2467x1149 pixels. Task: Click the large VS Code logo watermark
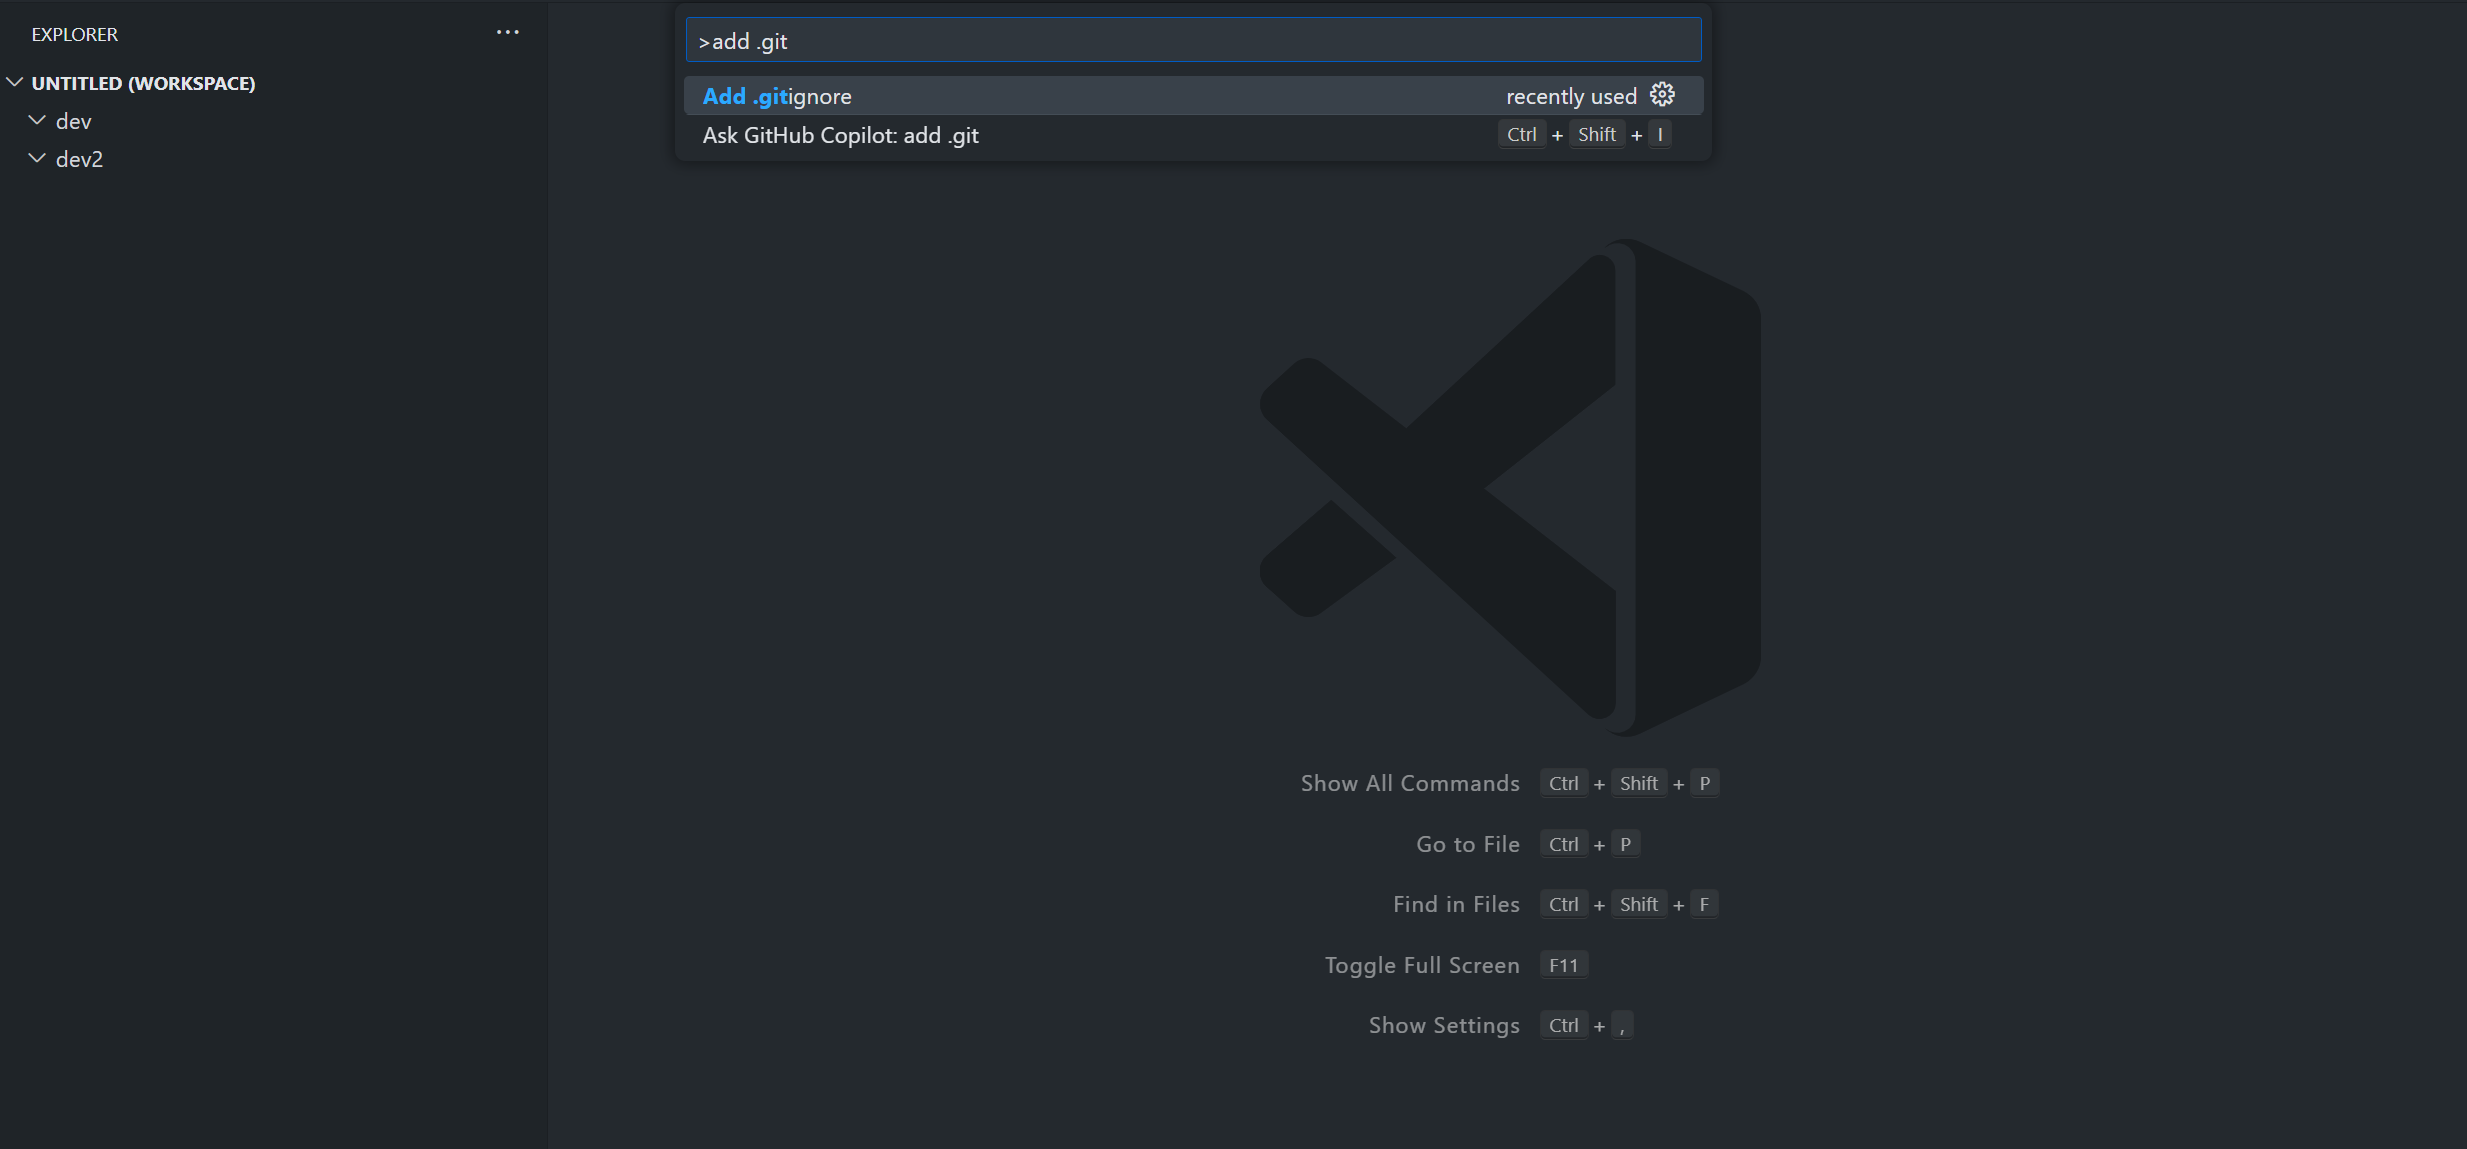point(1510,487)
